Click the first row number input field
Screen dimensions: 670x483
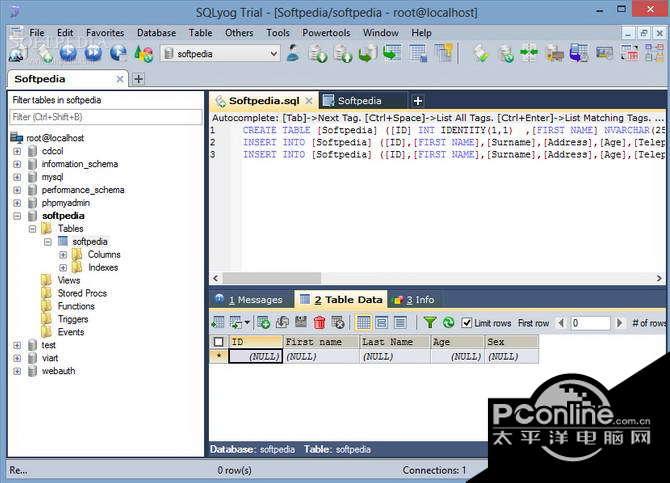tap(591, 323)
